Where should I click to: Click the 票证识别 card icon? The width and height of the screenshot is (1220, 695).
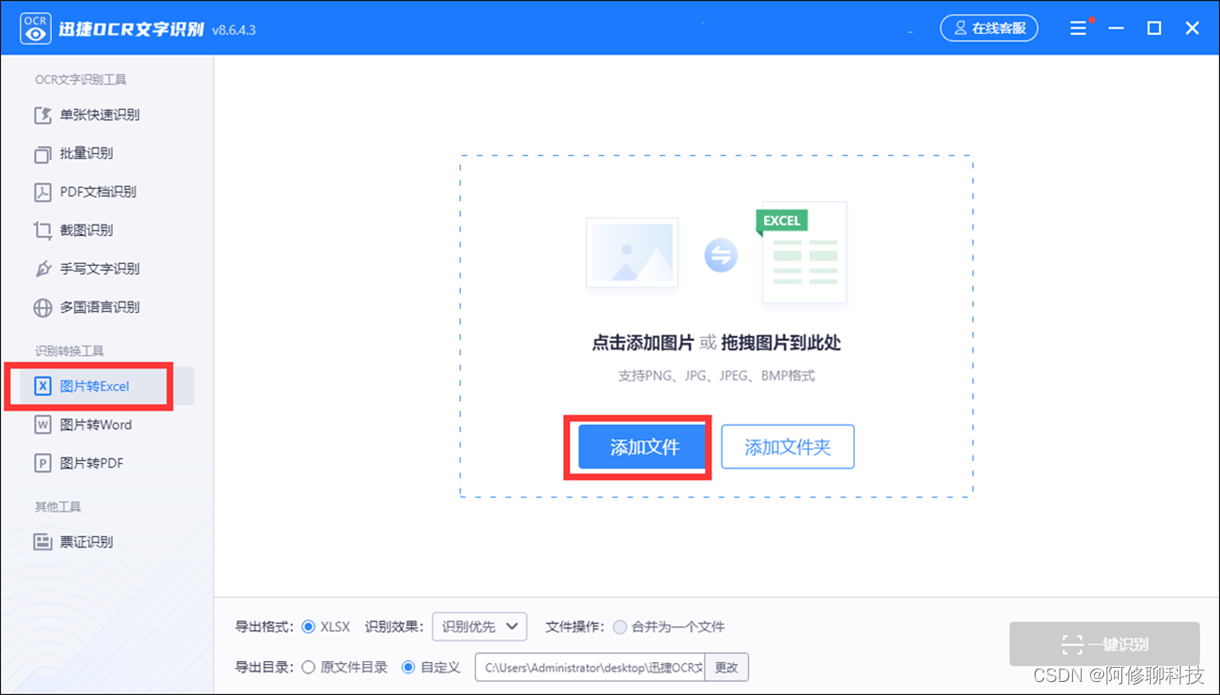(43, 542)
